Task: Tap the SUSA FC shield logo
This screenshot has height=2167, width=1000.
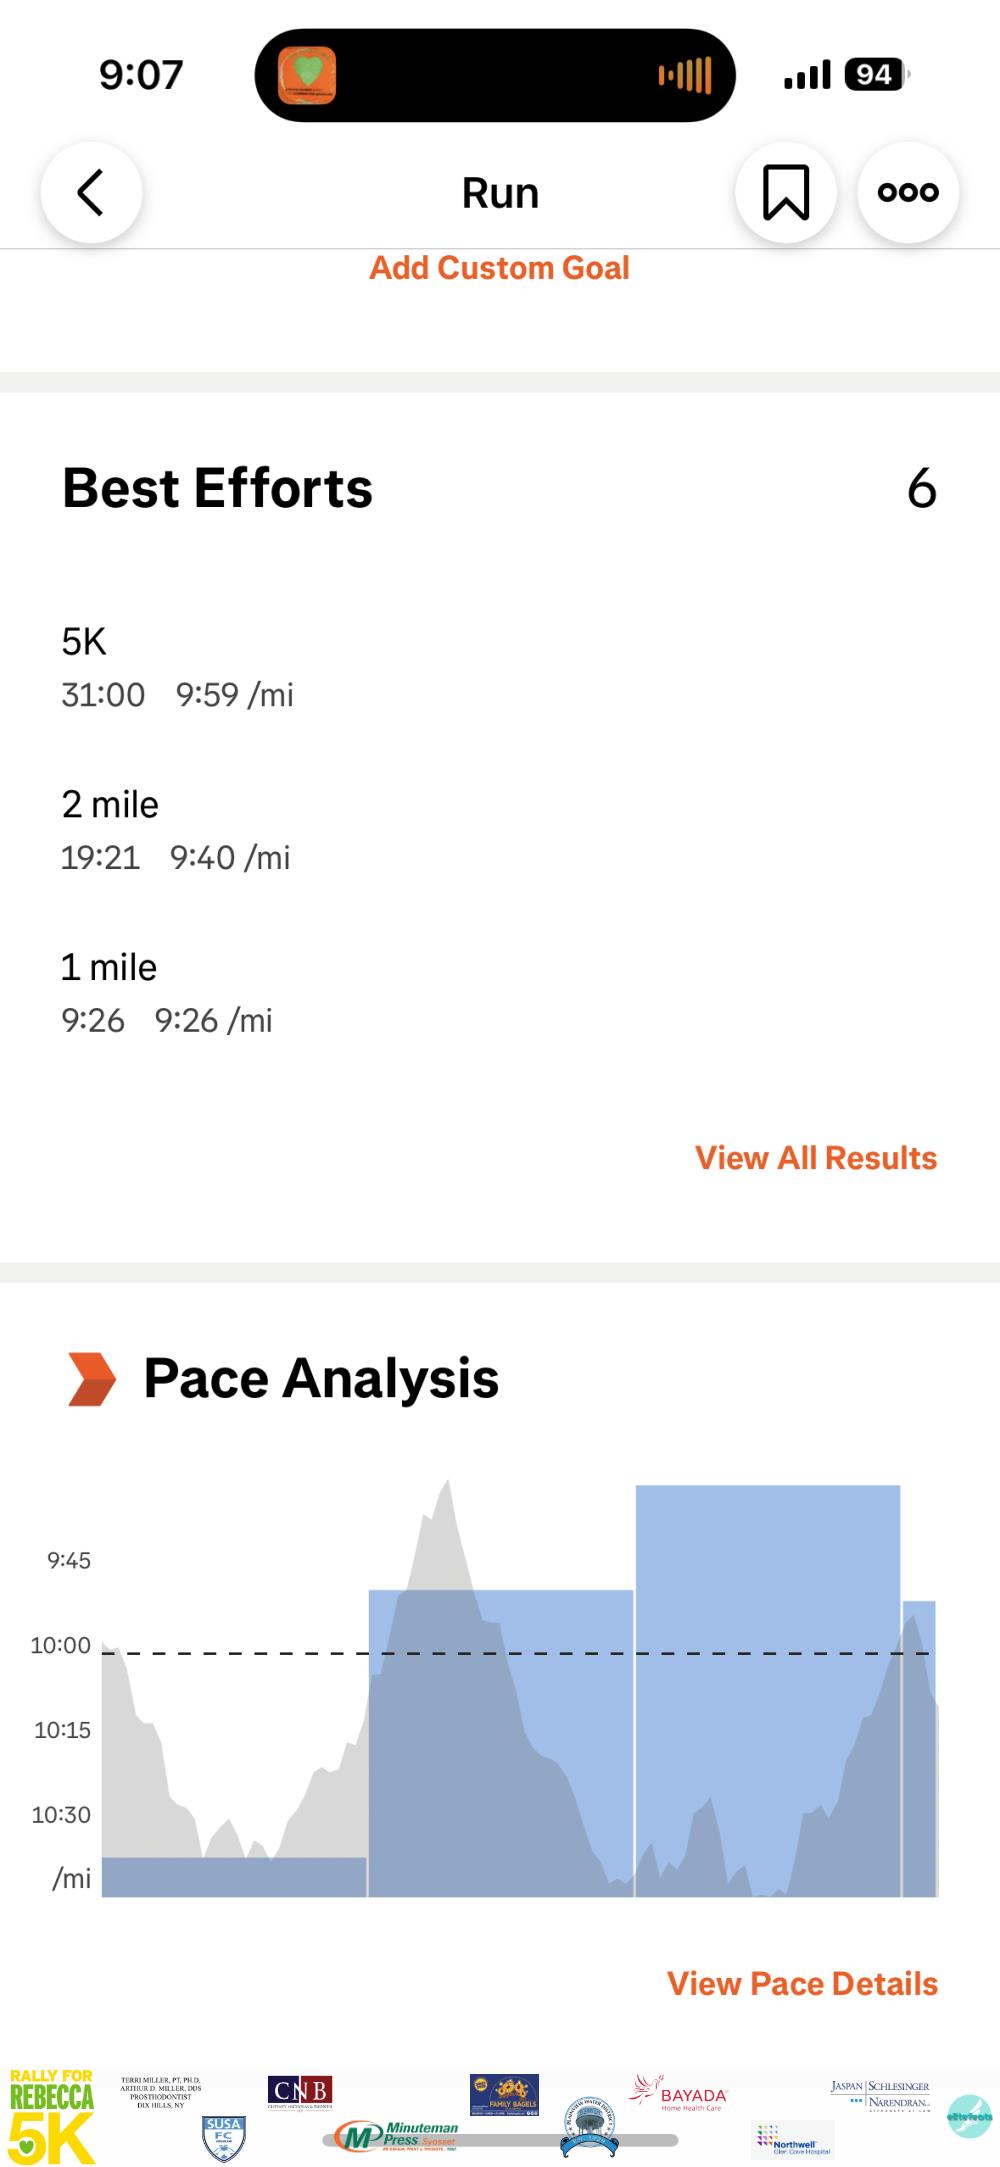Action: point(224,2137)
